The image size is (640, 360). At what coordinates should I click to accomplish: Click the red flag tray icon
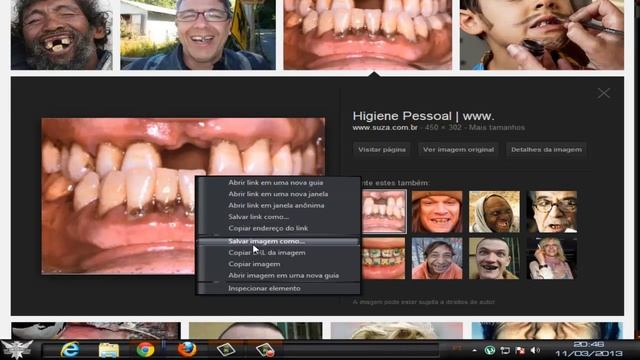520,350
